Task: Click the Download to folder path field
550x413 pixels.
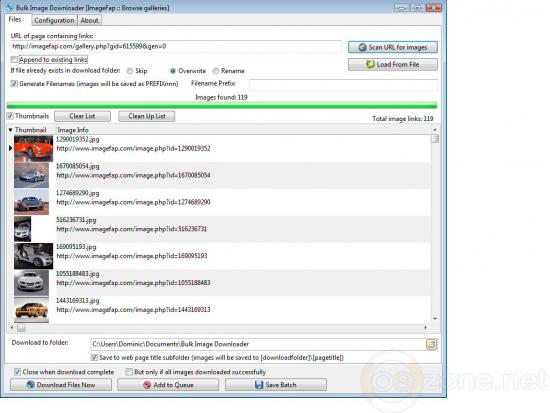Action: 258,344
